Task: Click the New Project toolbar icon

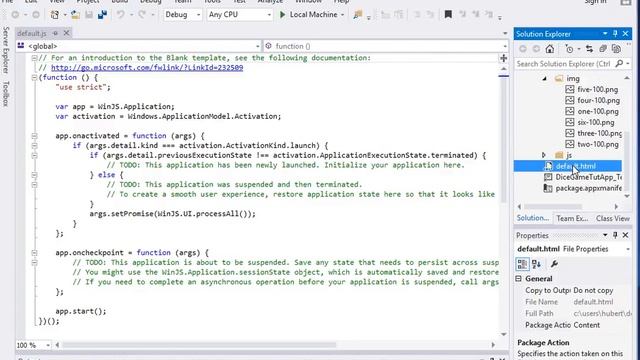Action: coord(54,15)
